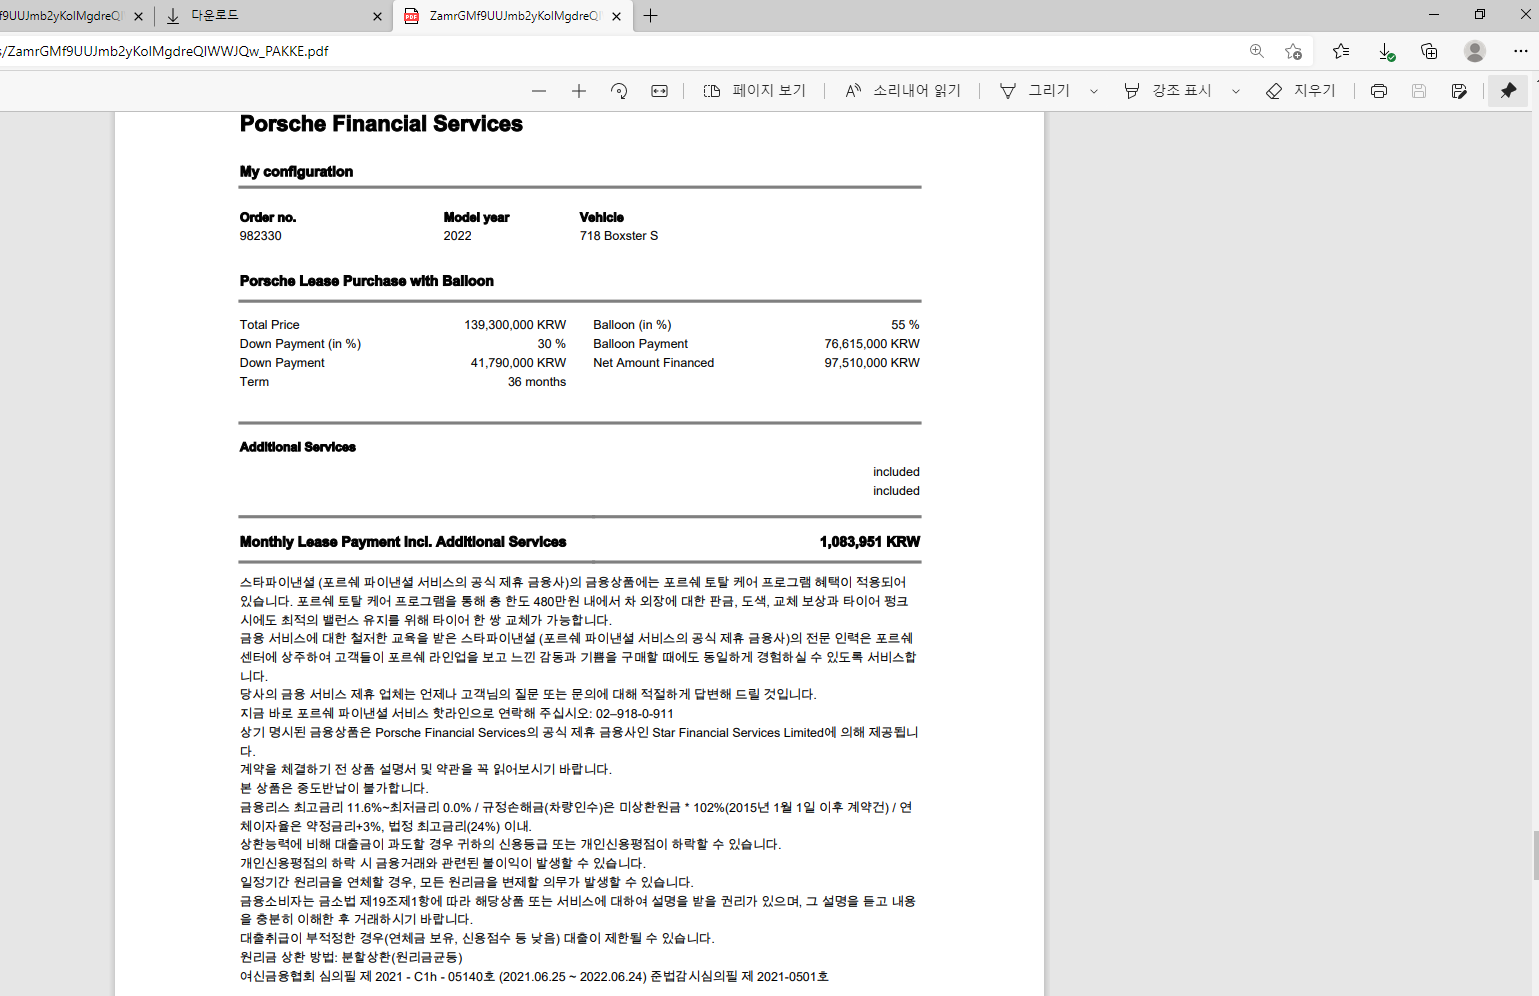This screenshot has height=996, width=1539.
Task: Rotate the PDF page
Action: coord(619,91)
